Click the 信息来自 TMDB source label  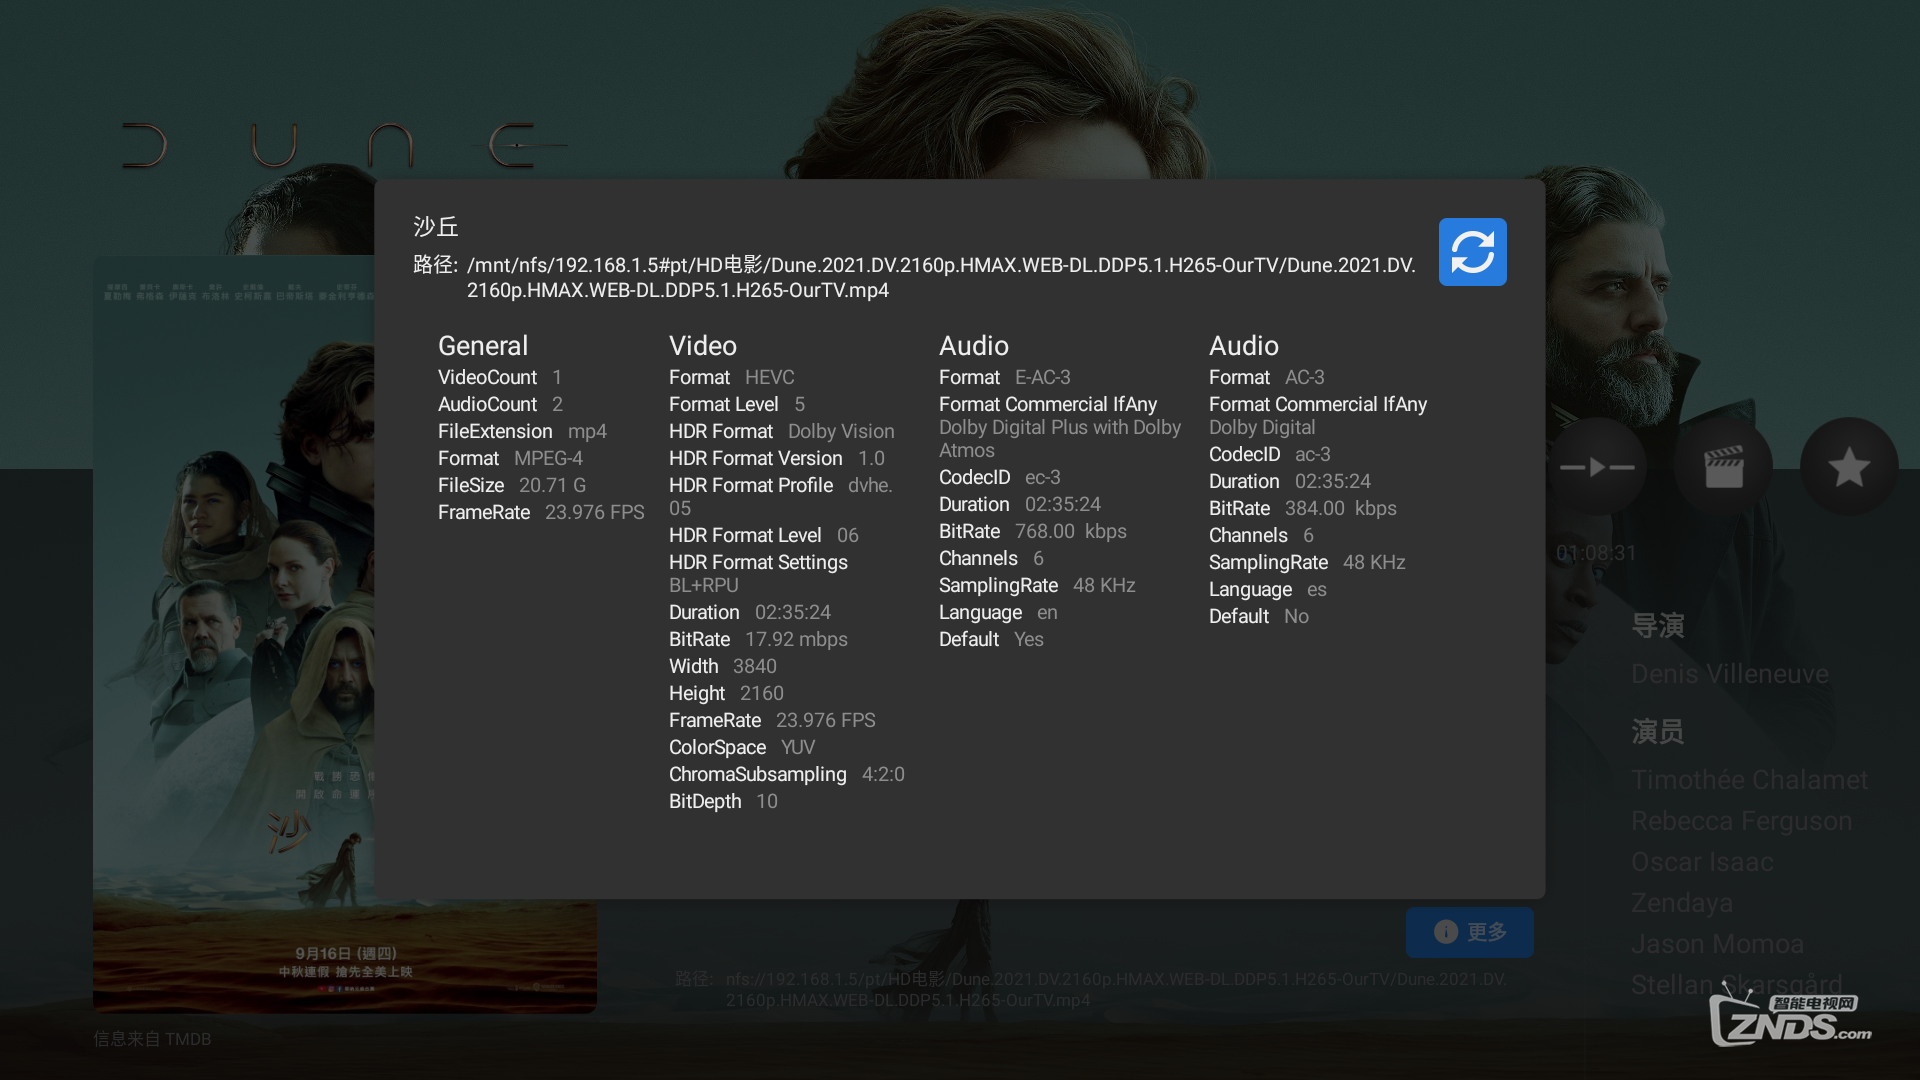152,1039
